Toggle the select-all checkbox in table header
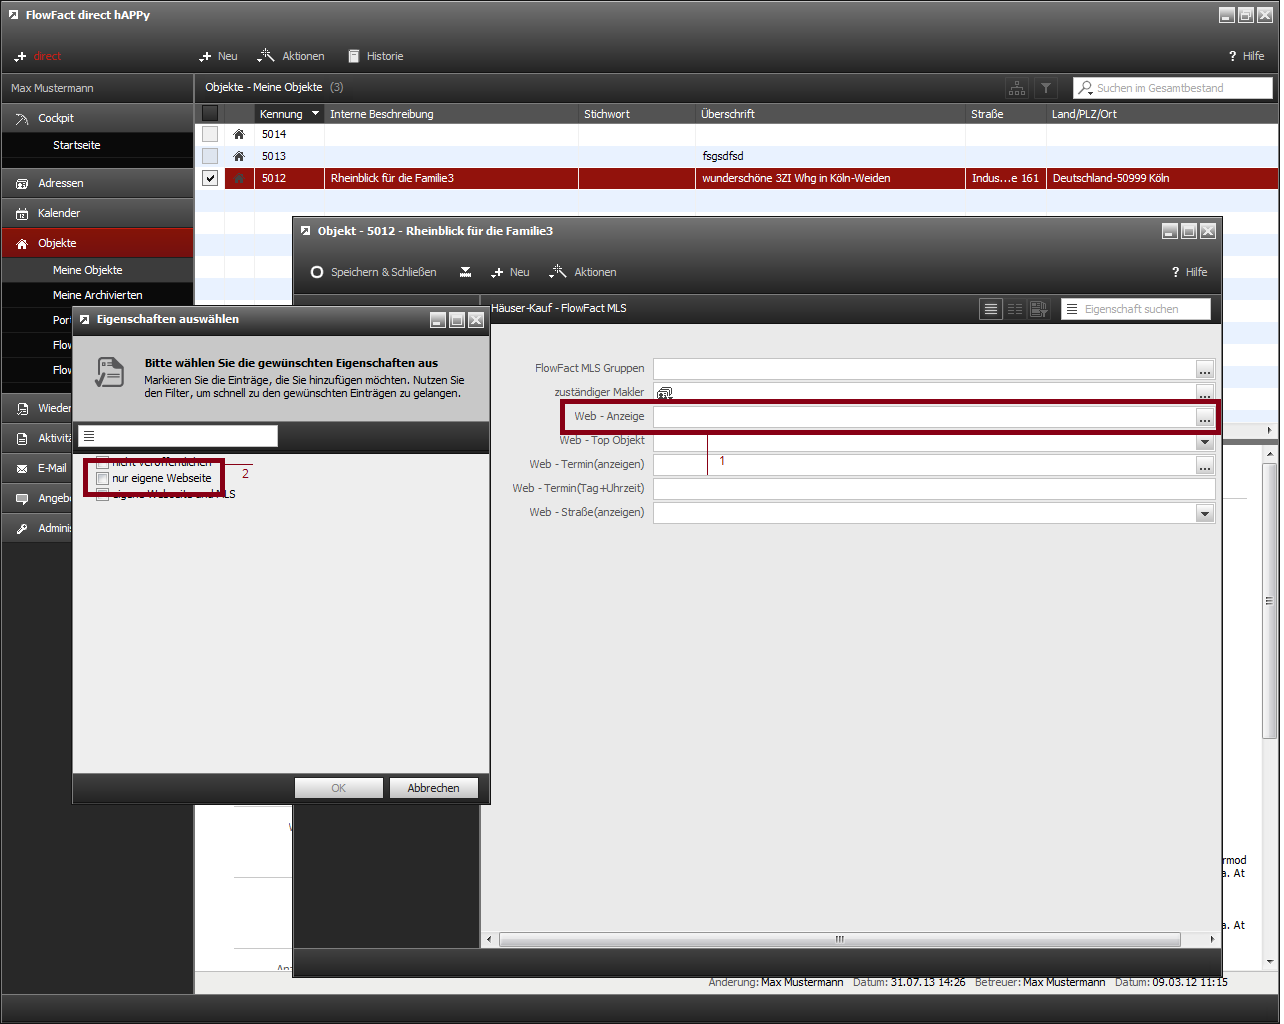 pos(210,113)
